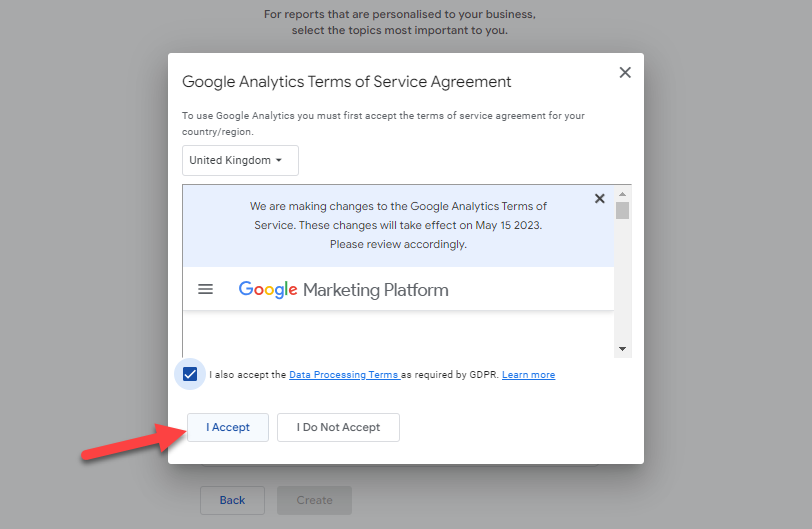Screen dimensions: 812x529
Task: Open the Data Processing Terms link
Action: (344, 375)
